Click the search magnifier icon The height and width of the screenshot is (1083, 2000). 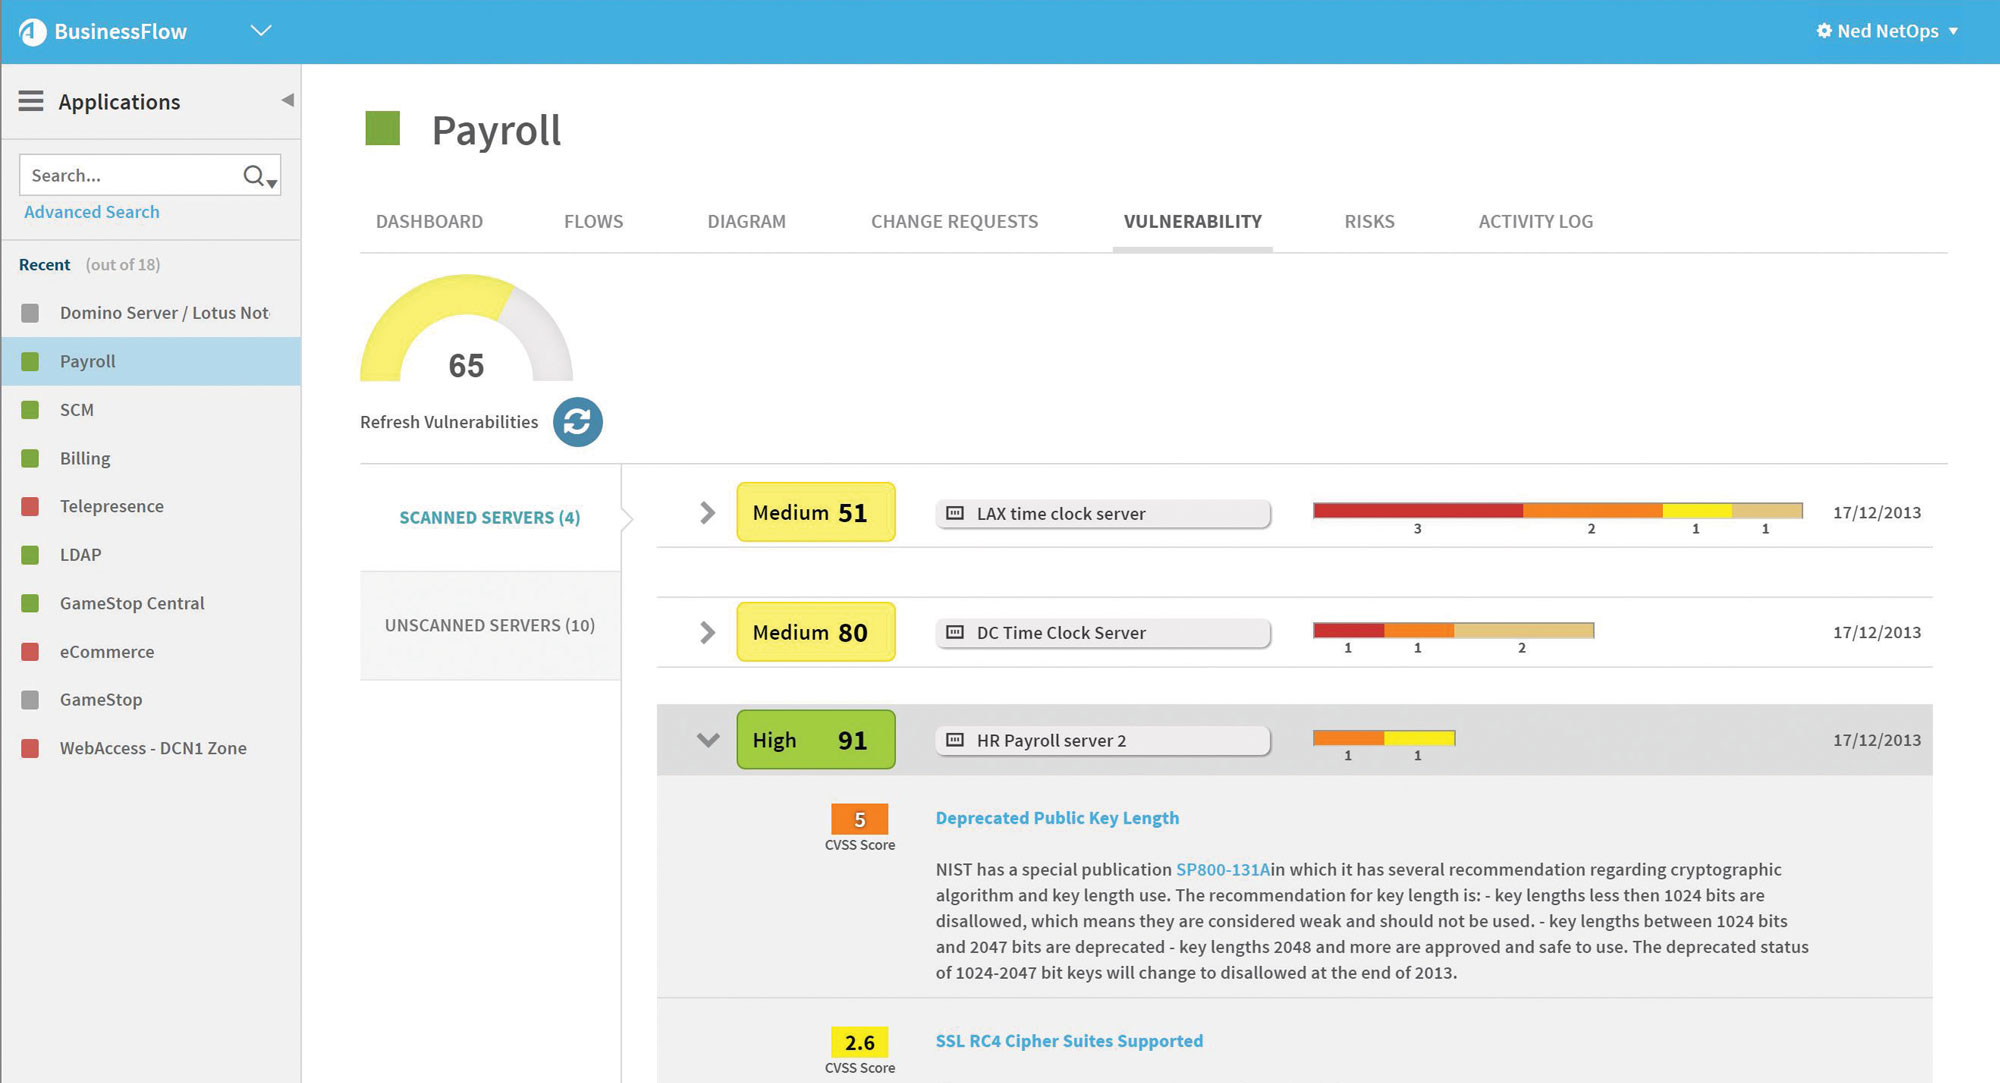pyautogui.click(x=254, y=176)
